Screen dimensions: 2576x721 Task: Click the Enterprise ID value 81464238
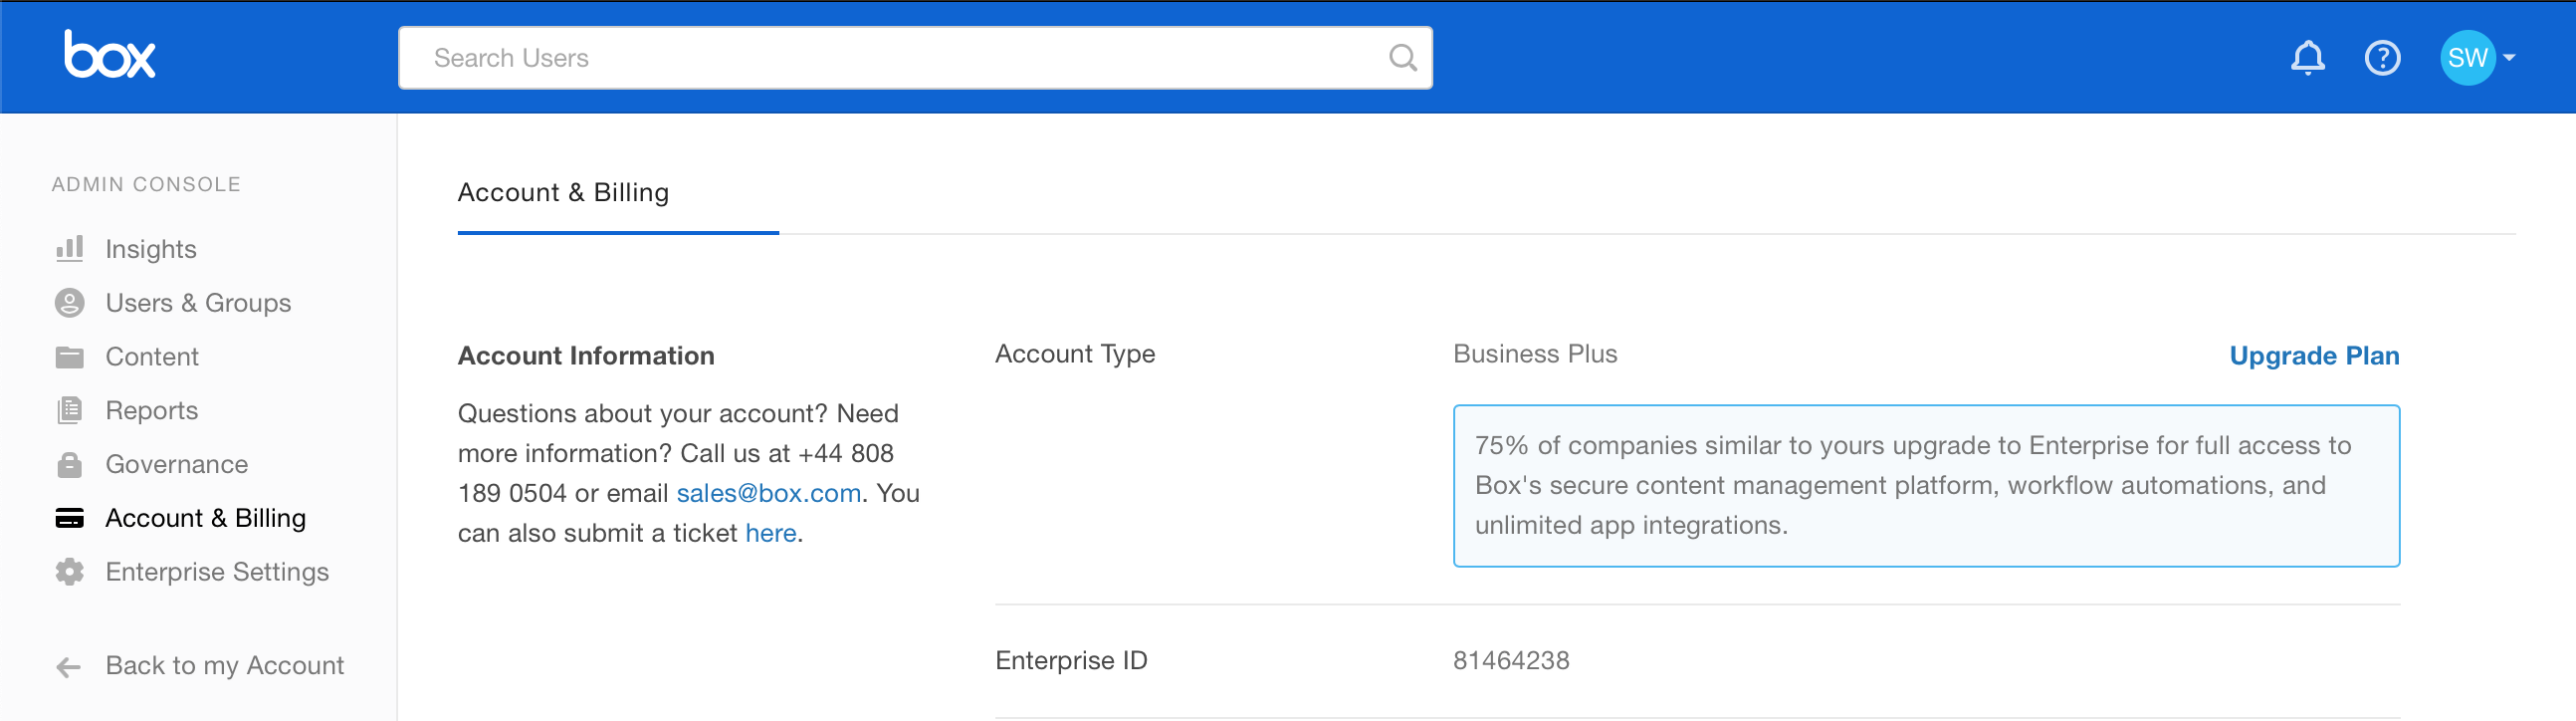click(x=1511, y=660)
